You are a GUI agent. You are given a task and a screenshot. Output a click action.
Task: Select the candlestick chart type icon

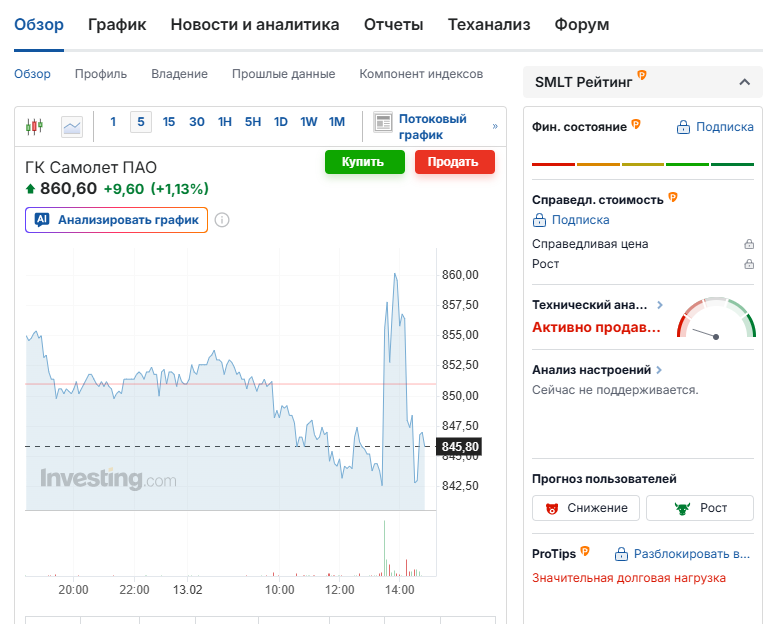36,126
